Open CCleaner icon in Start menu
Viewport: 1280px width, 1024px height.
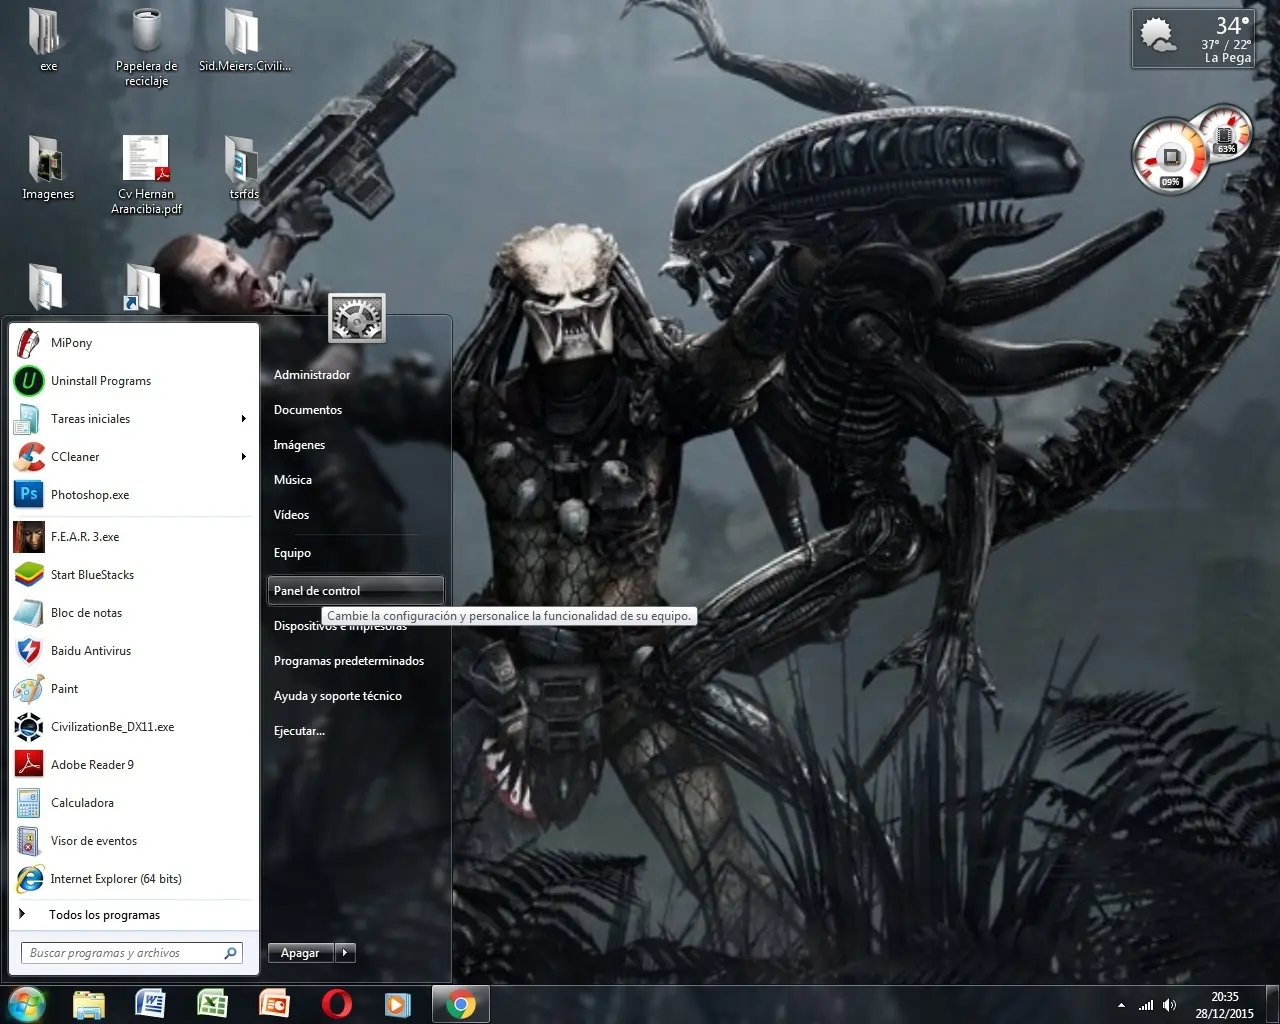pos(28,457)
